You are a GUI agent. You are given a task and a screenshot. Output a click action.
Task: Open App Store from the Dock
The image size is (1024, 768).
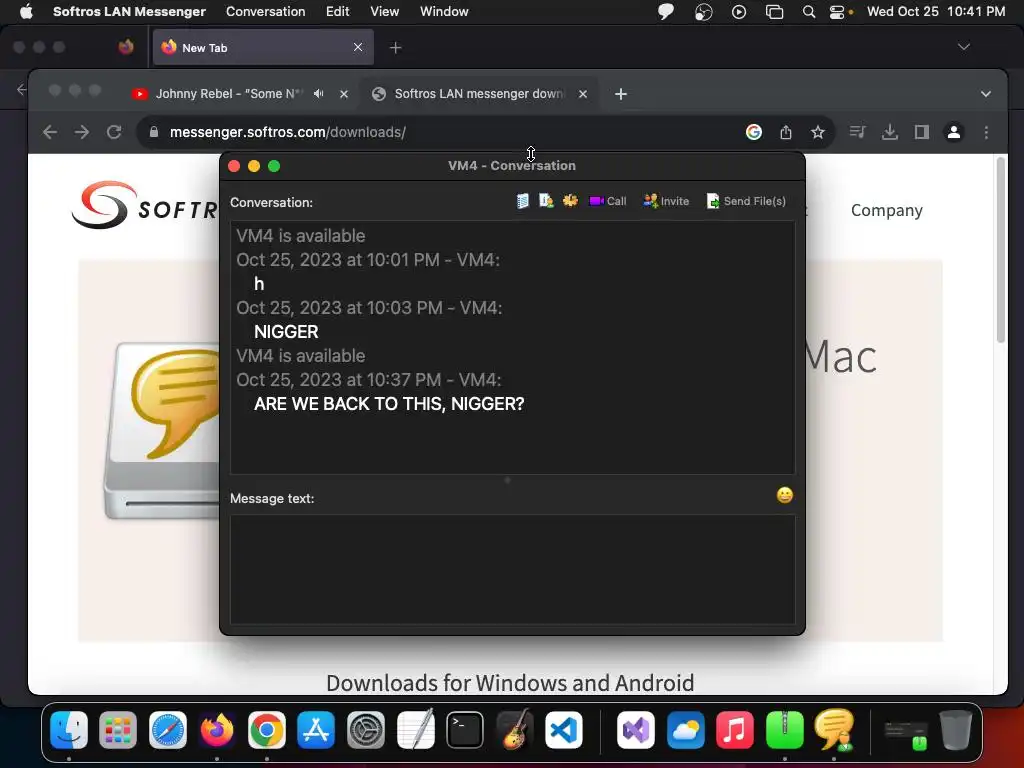316,729
